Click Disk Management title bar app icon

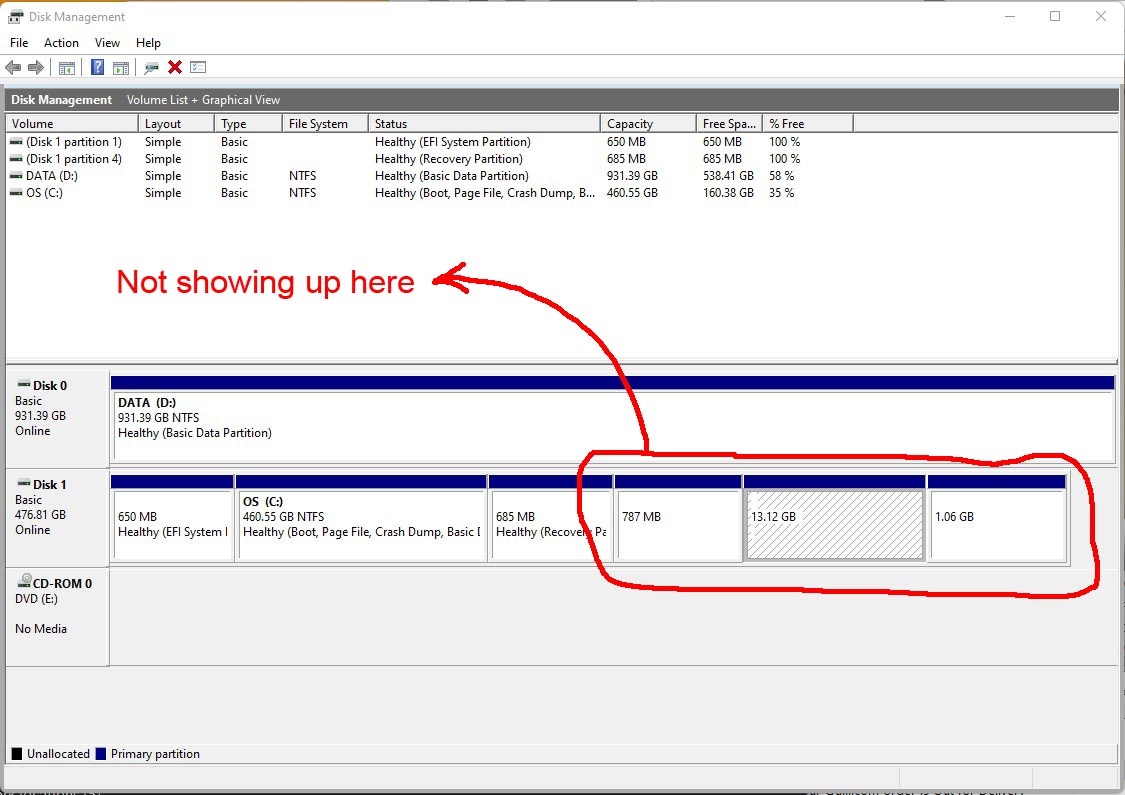[16, 17]
